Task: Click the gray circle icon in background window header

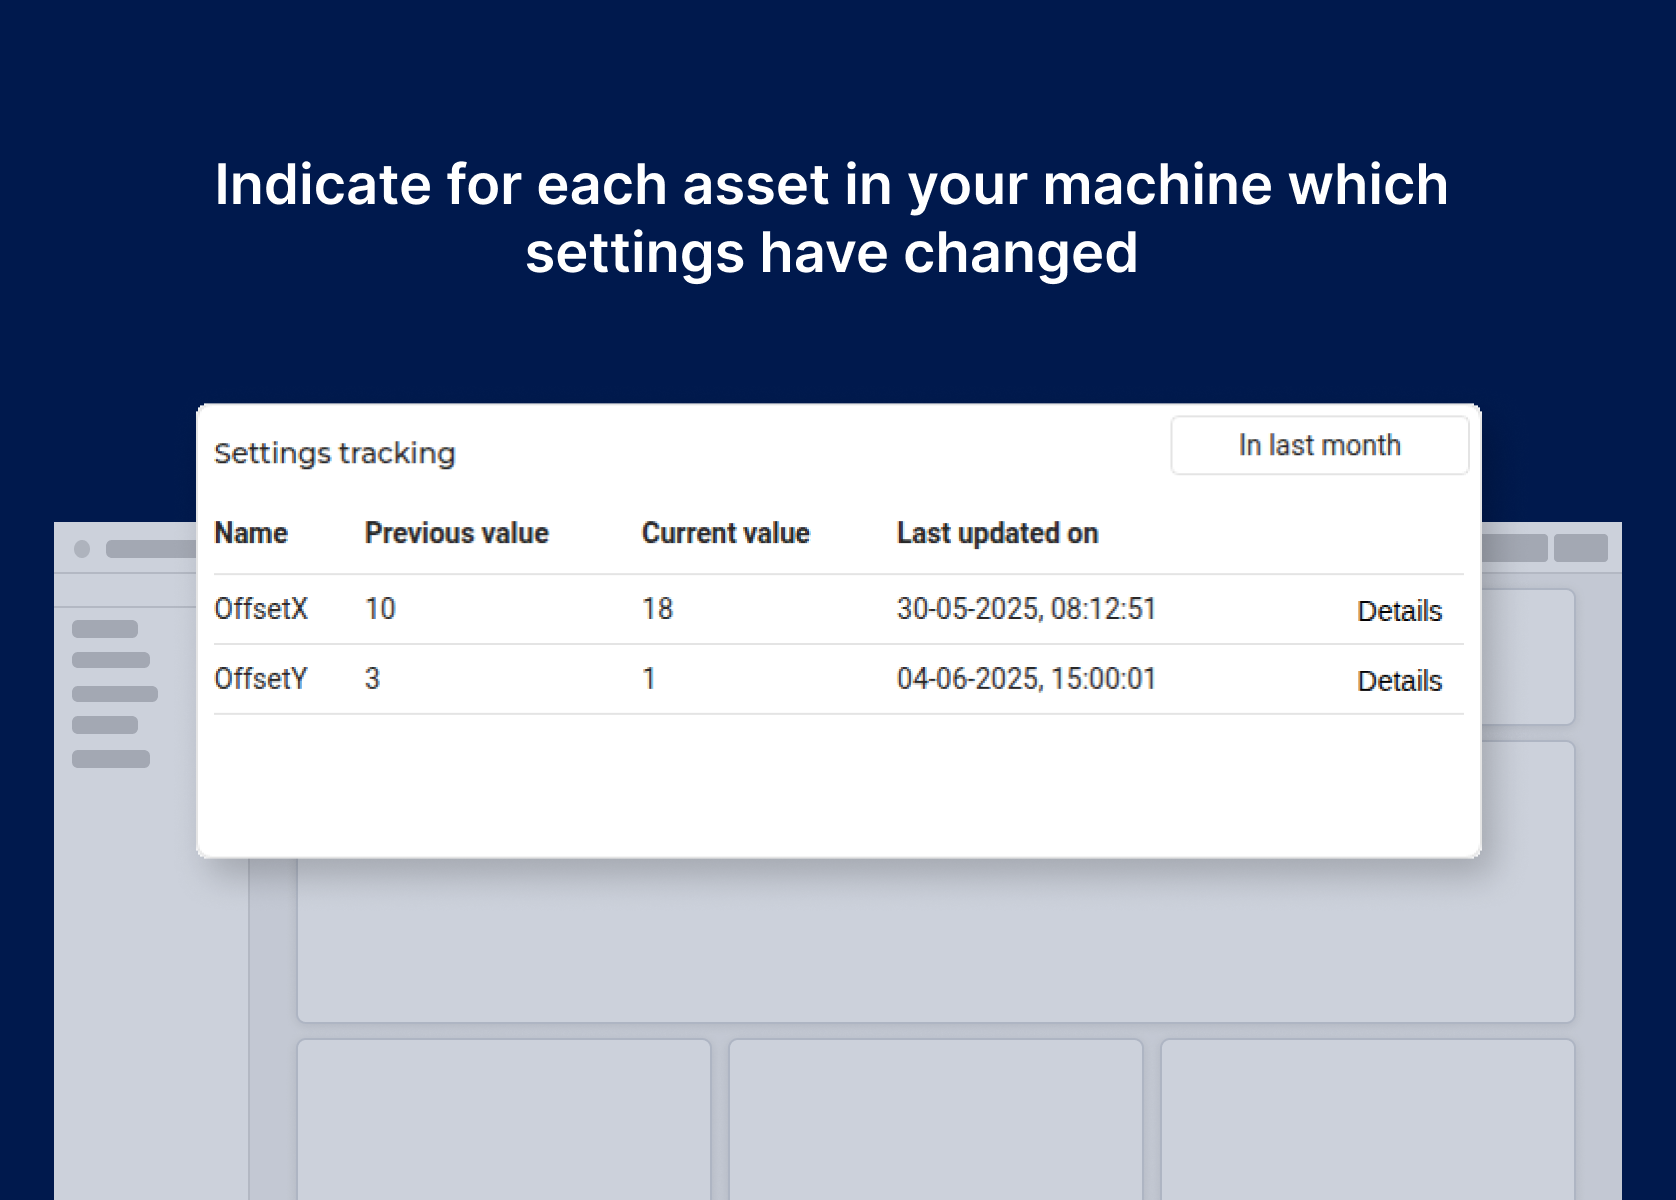Action: [82, 549]
